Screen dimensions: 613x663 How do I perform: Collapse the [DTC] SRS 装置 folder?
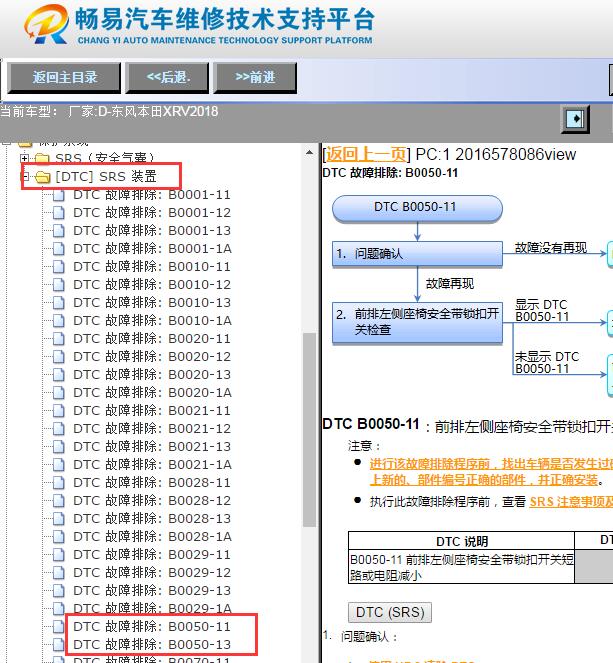coord(25,176)
